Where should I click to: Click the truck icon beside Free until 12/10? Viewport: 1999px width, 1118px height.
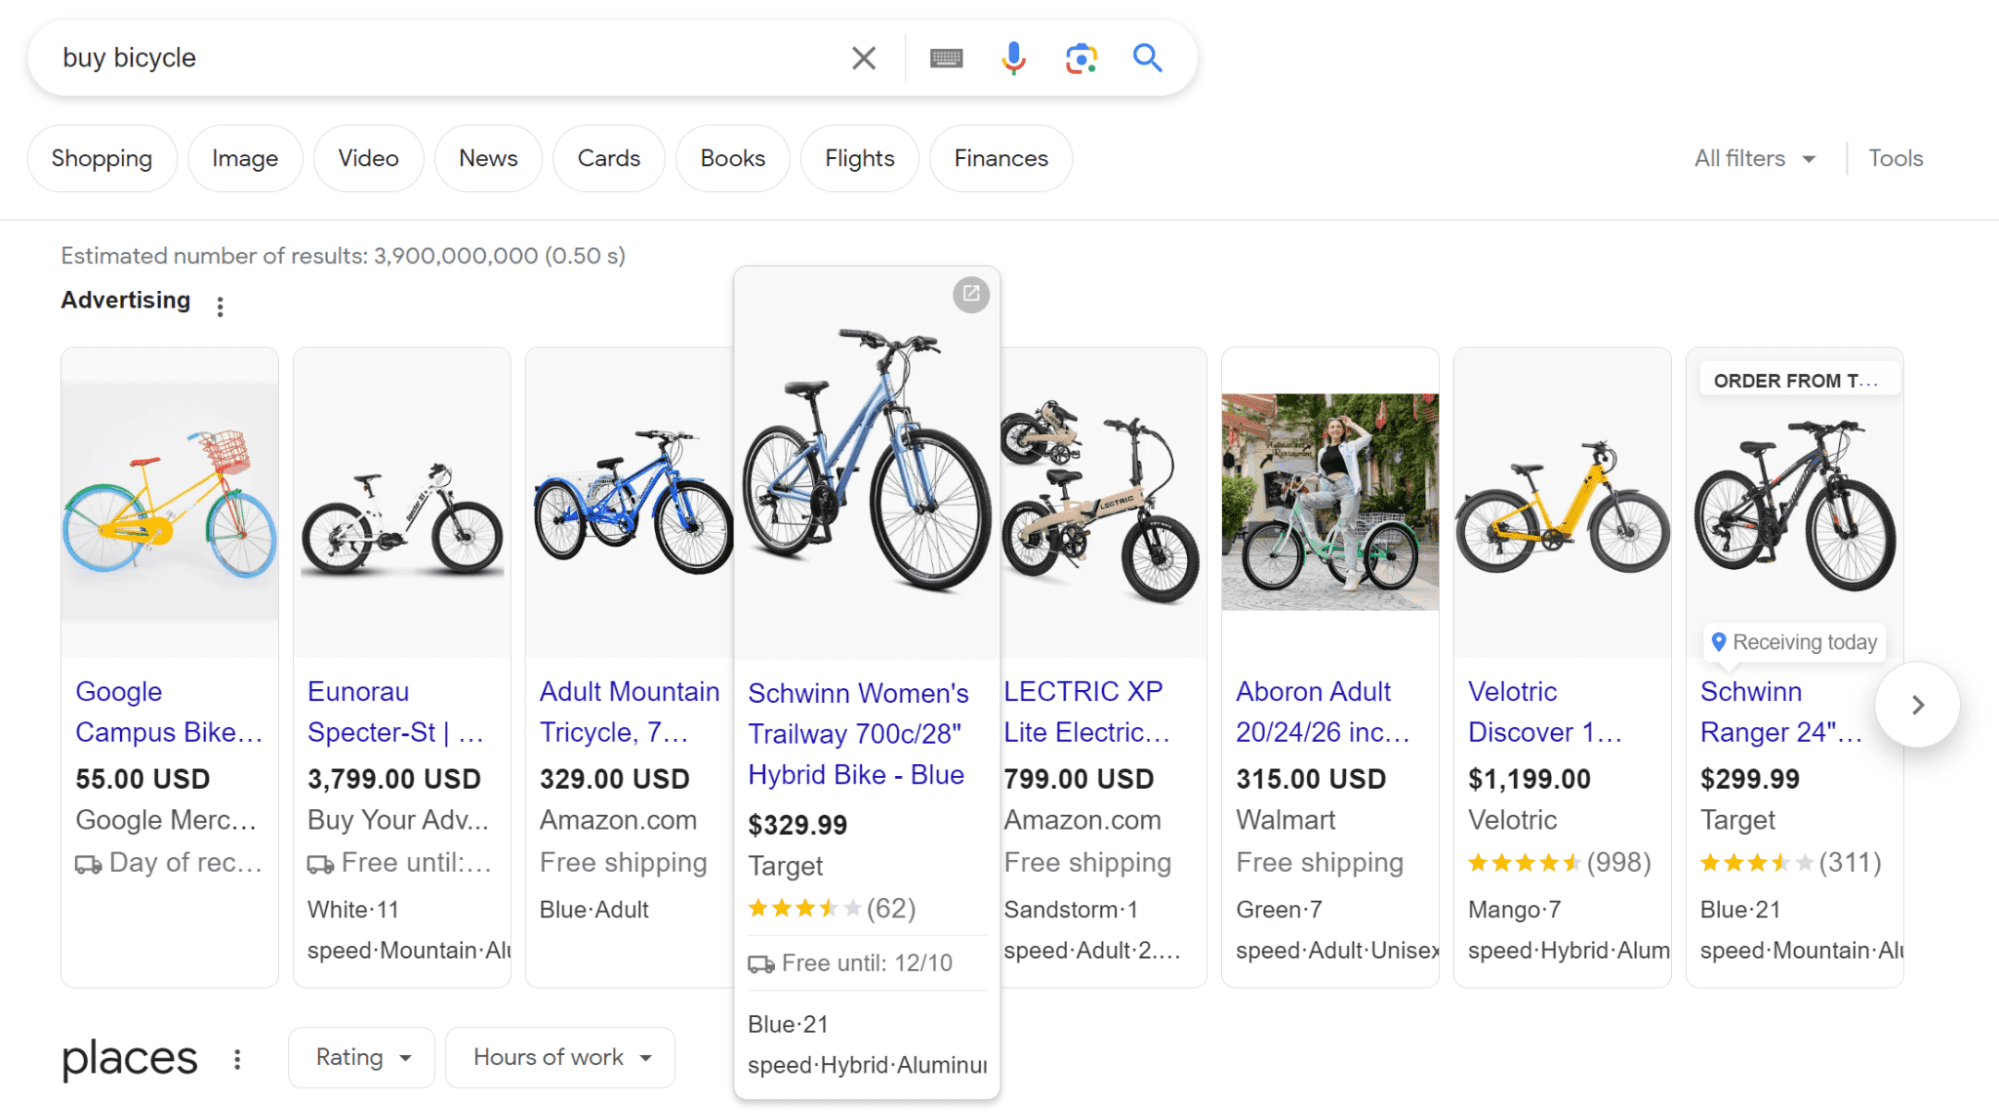point(763,963)
